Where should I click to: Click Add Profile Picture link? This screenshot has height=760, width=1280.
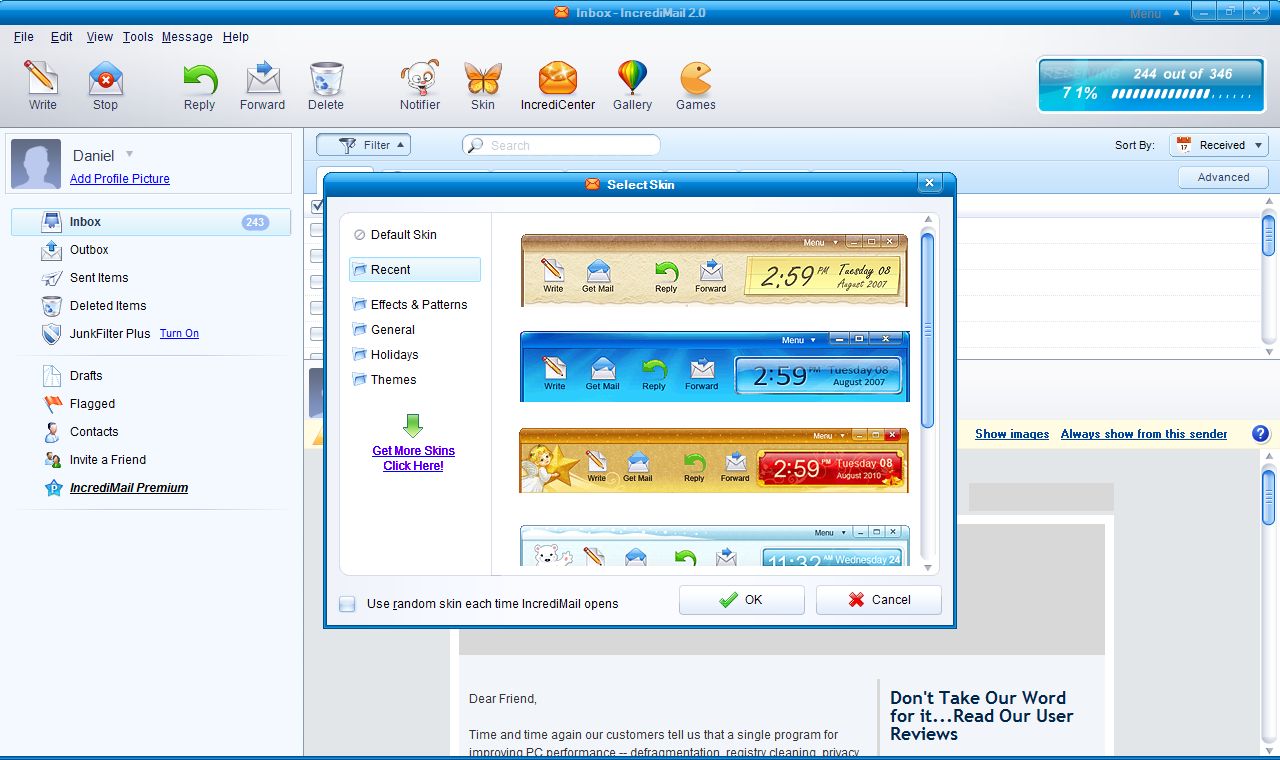coord(120,179)
